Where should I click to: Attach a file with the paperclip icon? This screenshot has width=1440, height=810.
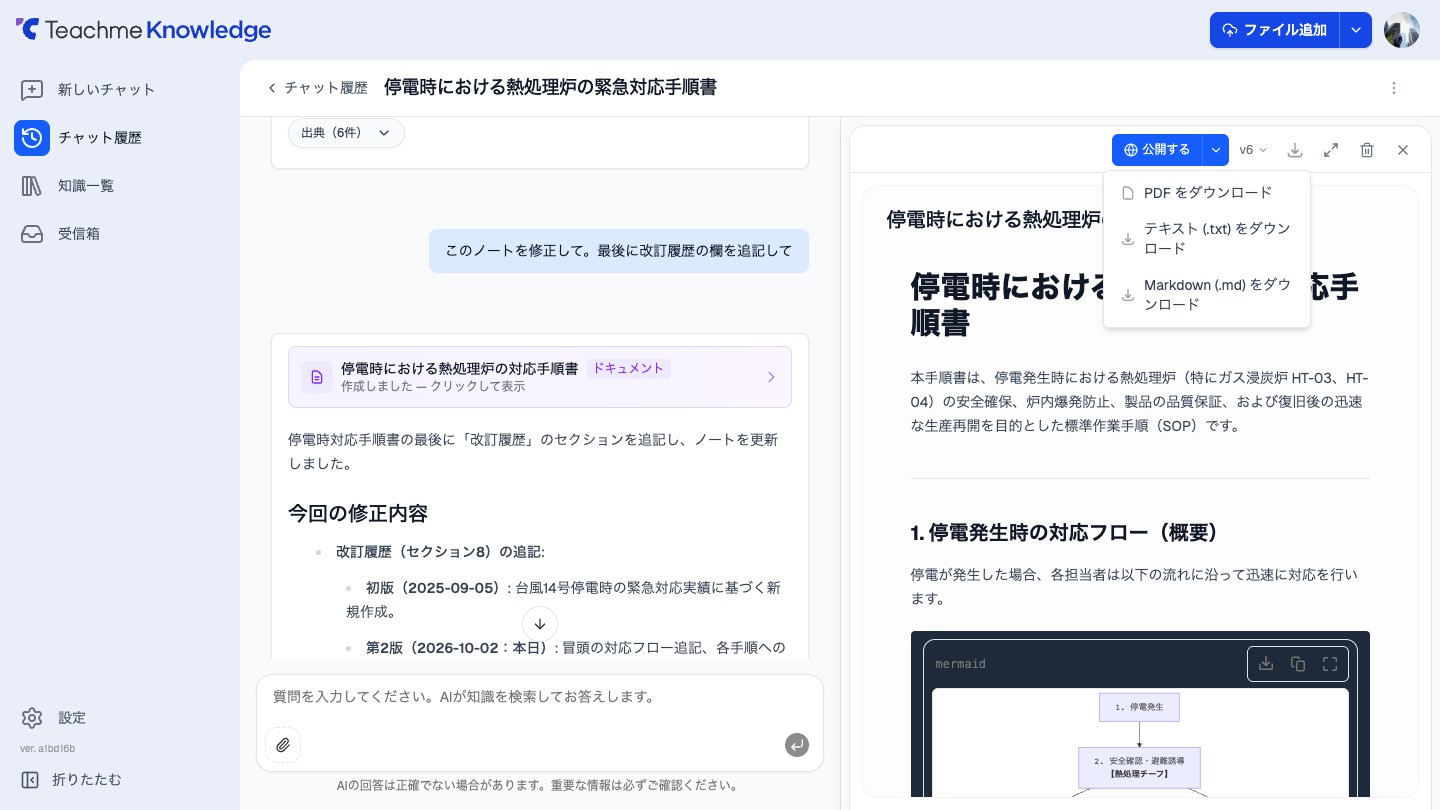click(x=283, y=745)
